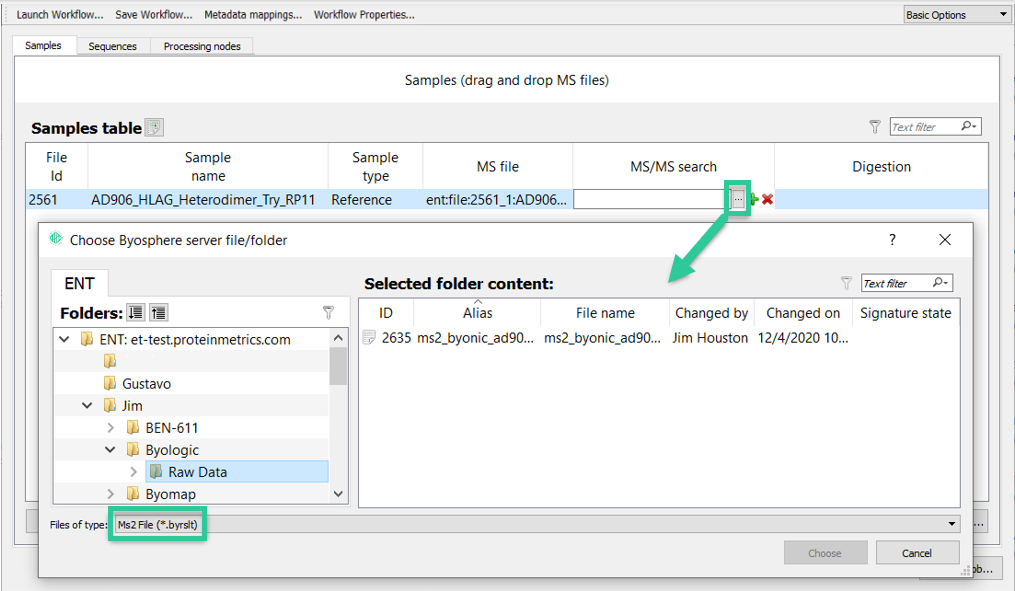Click the Digestion column header
Image resolution: width=1015 pixels, height=591 pixels.
[881, 166]
